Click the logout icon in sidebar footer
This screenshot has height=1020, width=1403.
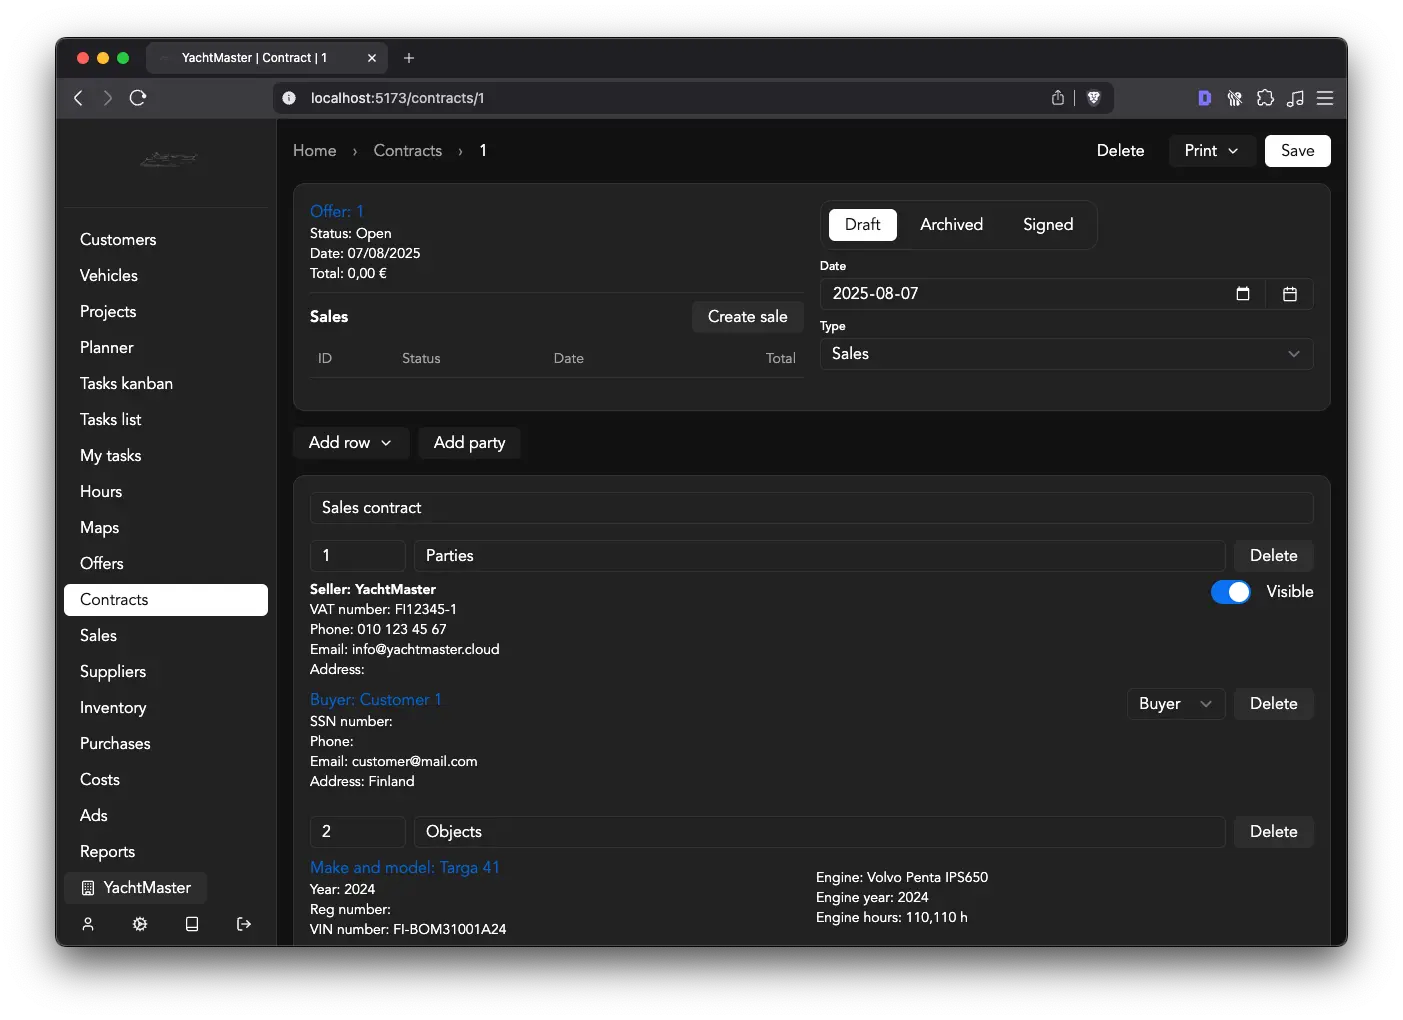pos(244,924)
